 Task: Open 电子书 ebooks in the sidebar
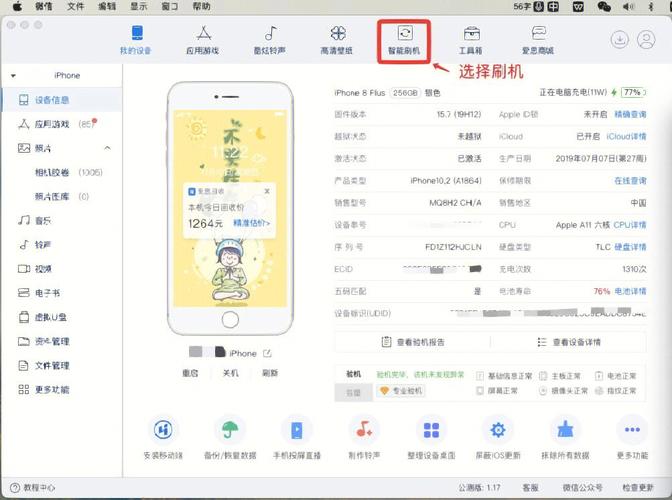click(39, 293)
